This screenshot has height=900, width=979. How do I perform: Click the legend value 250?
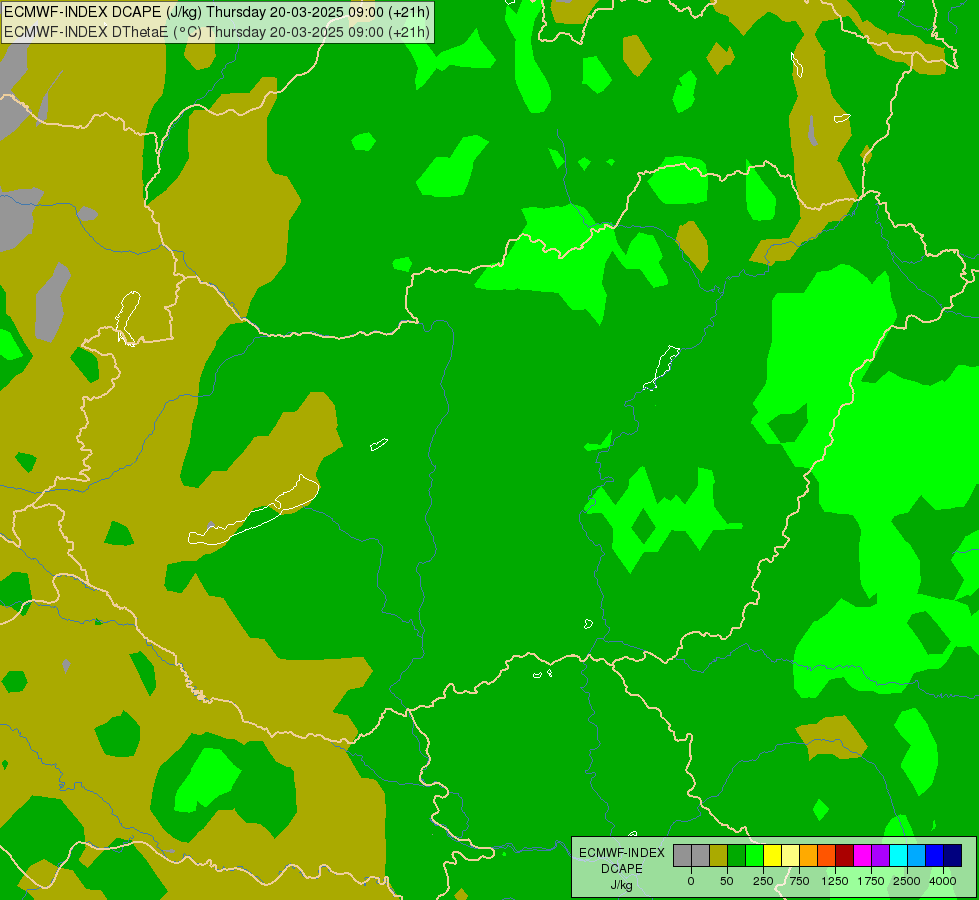click(763, 881)
